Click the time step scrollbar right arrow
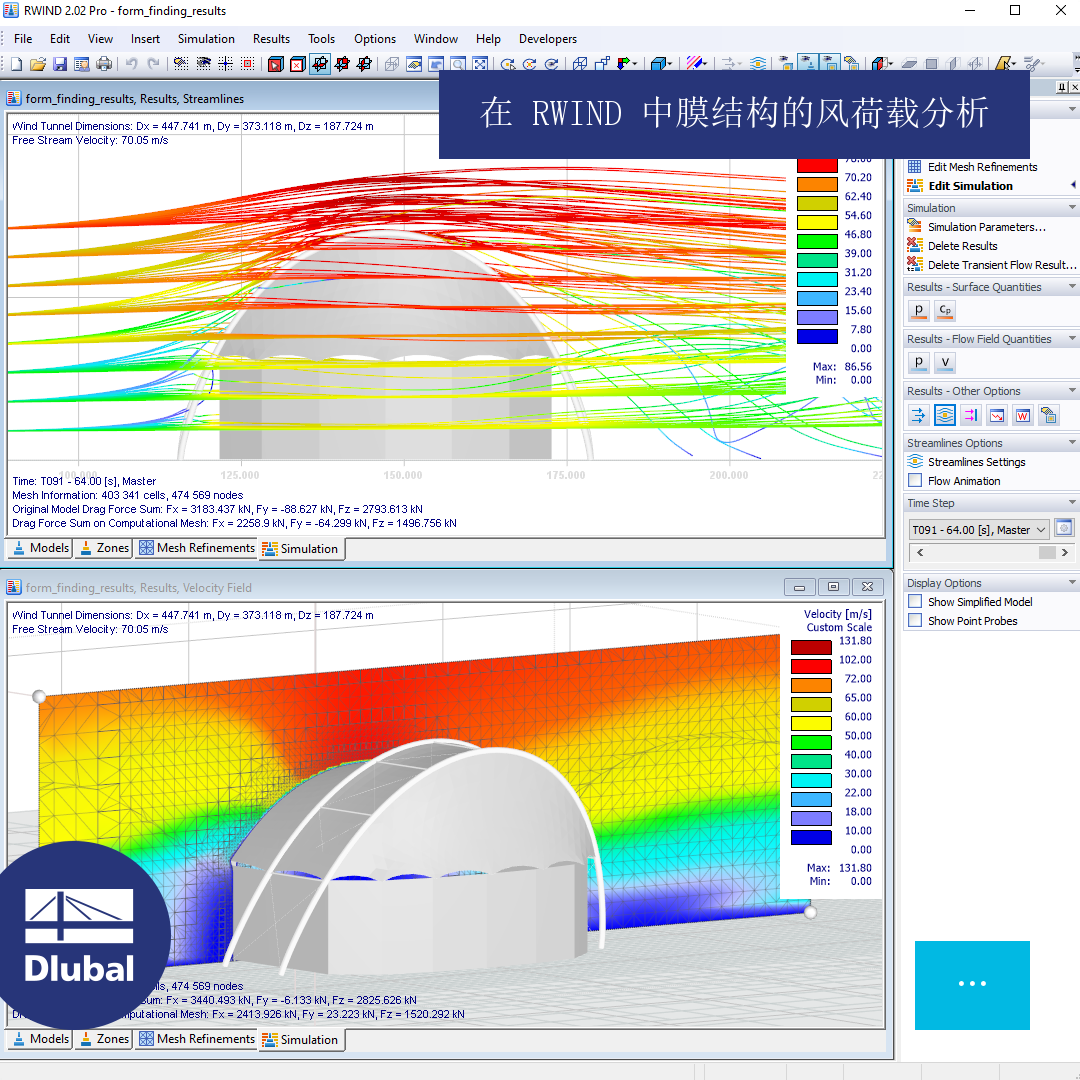This screenshot has width=1080, height=1080. click(1065, 552)
